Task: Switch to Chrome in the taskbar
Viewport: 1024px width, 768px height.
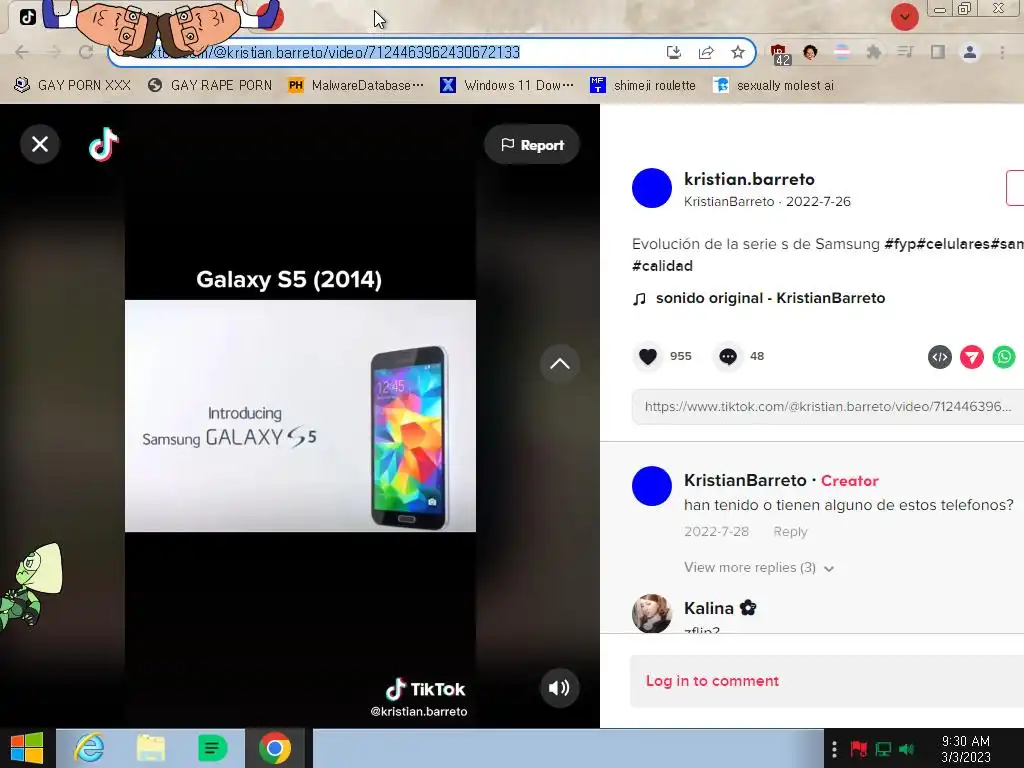Action: (x=275, y=748)
